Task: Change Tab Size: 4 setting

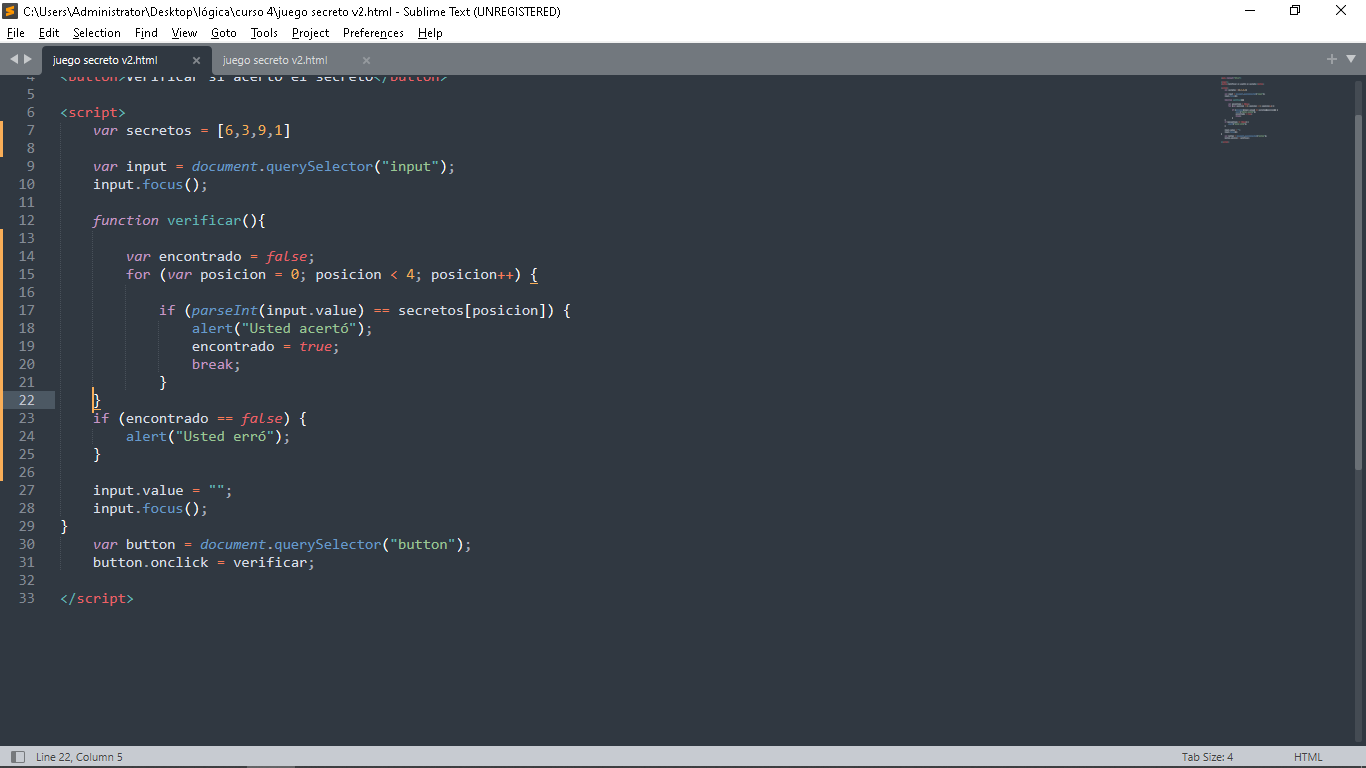Action: [x=1207, y=757]
